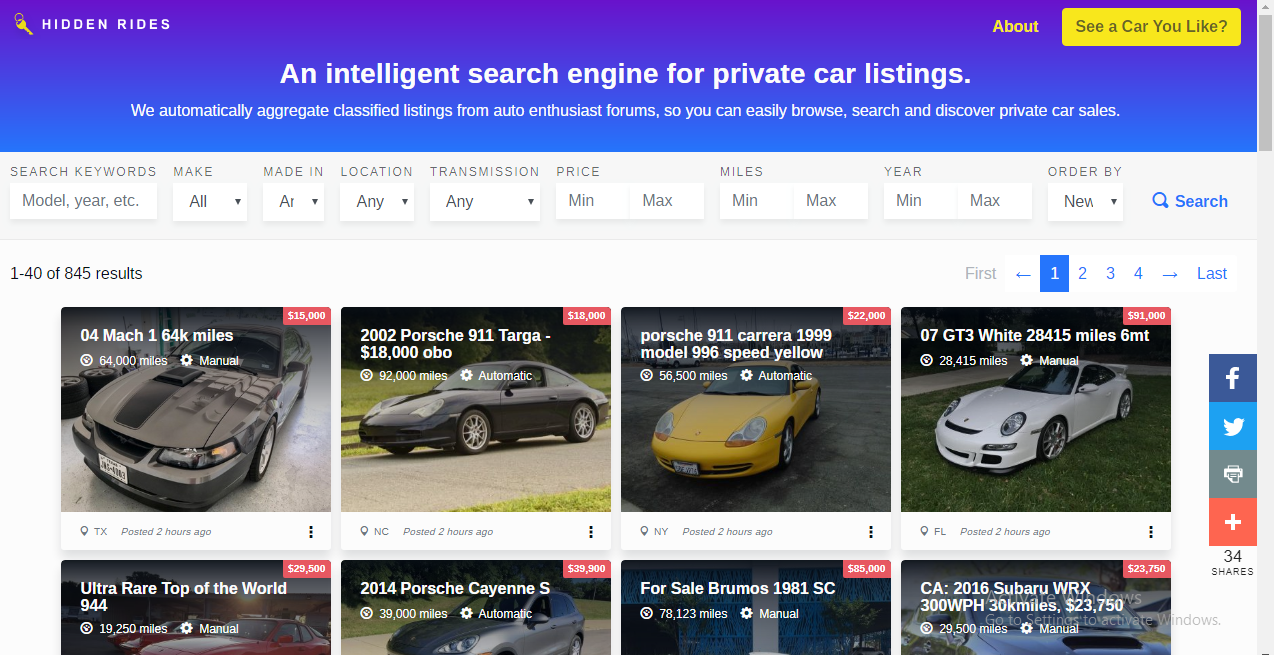Focus the Year Max field
Viewport: 1274px width, 655px height.
[995, 201]
